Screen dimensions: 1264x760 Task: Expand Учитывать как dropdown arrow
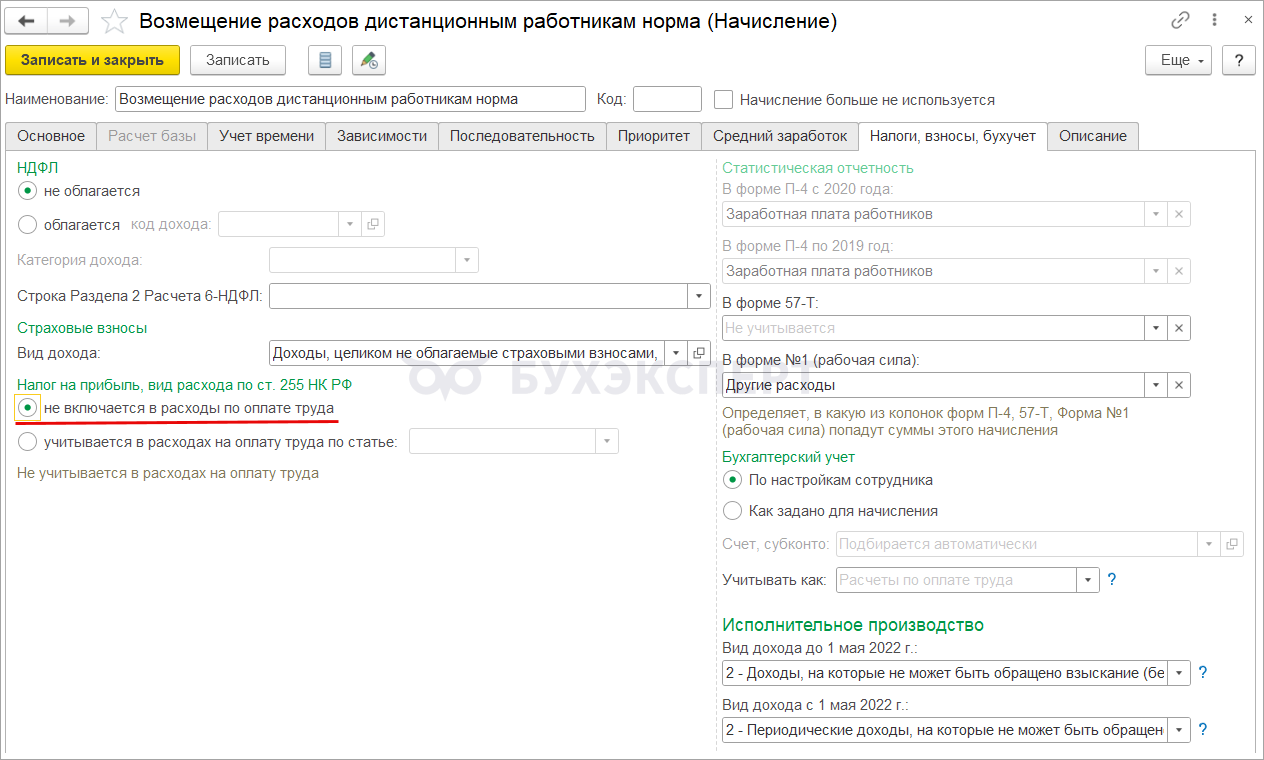click(x=1088, y=580)
